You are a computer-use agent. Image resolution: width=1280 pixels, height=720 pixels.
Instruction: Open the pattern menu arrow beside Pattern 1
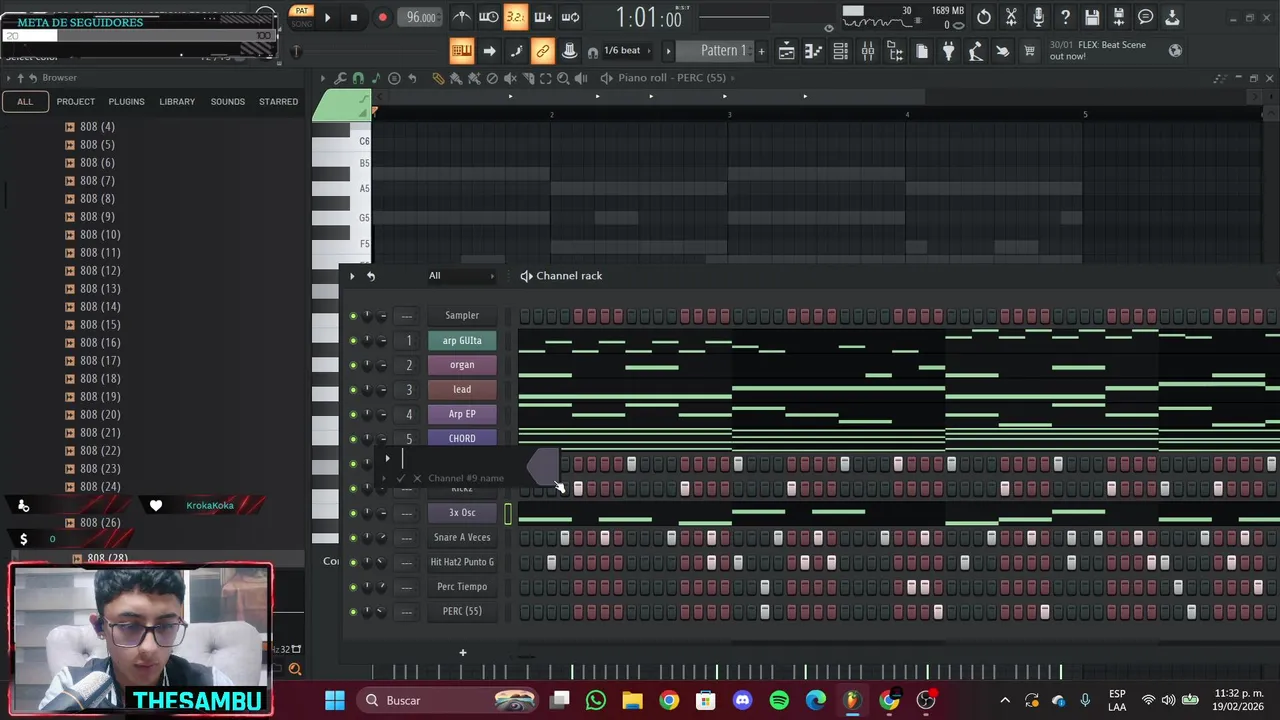tap(668, 51)
